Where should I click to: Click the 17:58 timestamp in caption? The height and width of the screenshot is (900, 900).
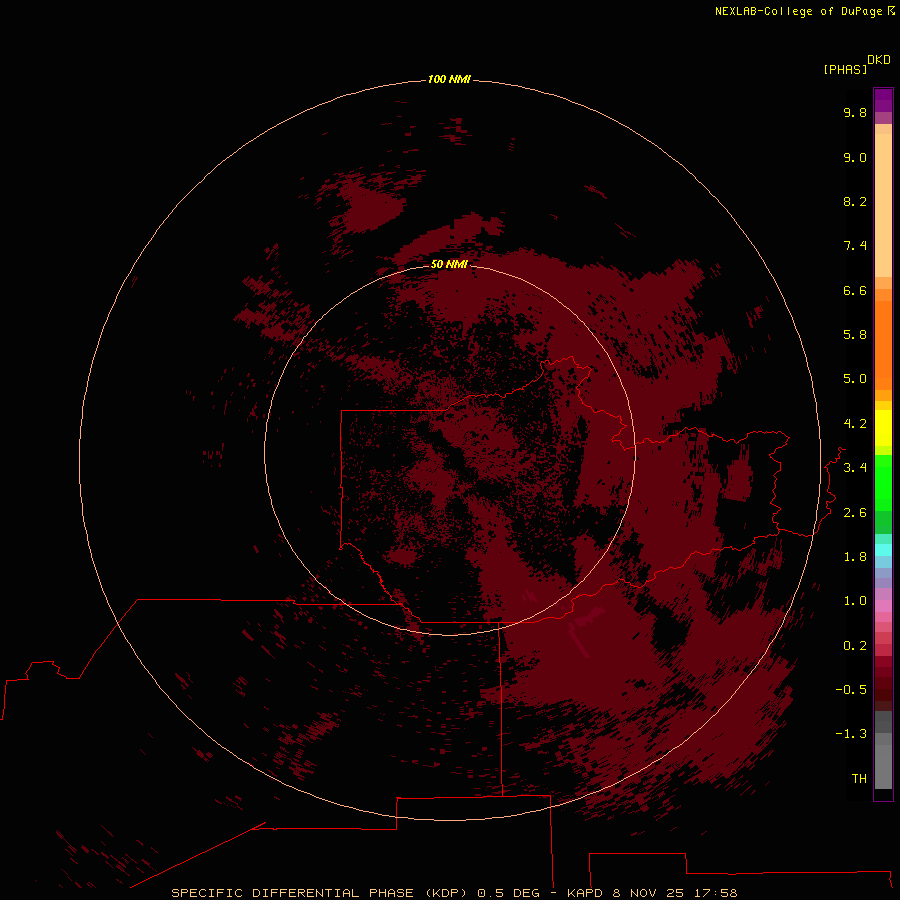[x=715, y=893]
